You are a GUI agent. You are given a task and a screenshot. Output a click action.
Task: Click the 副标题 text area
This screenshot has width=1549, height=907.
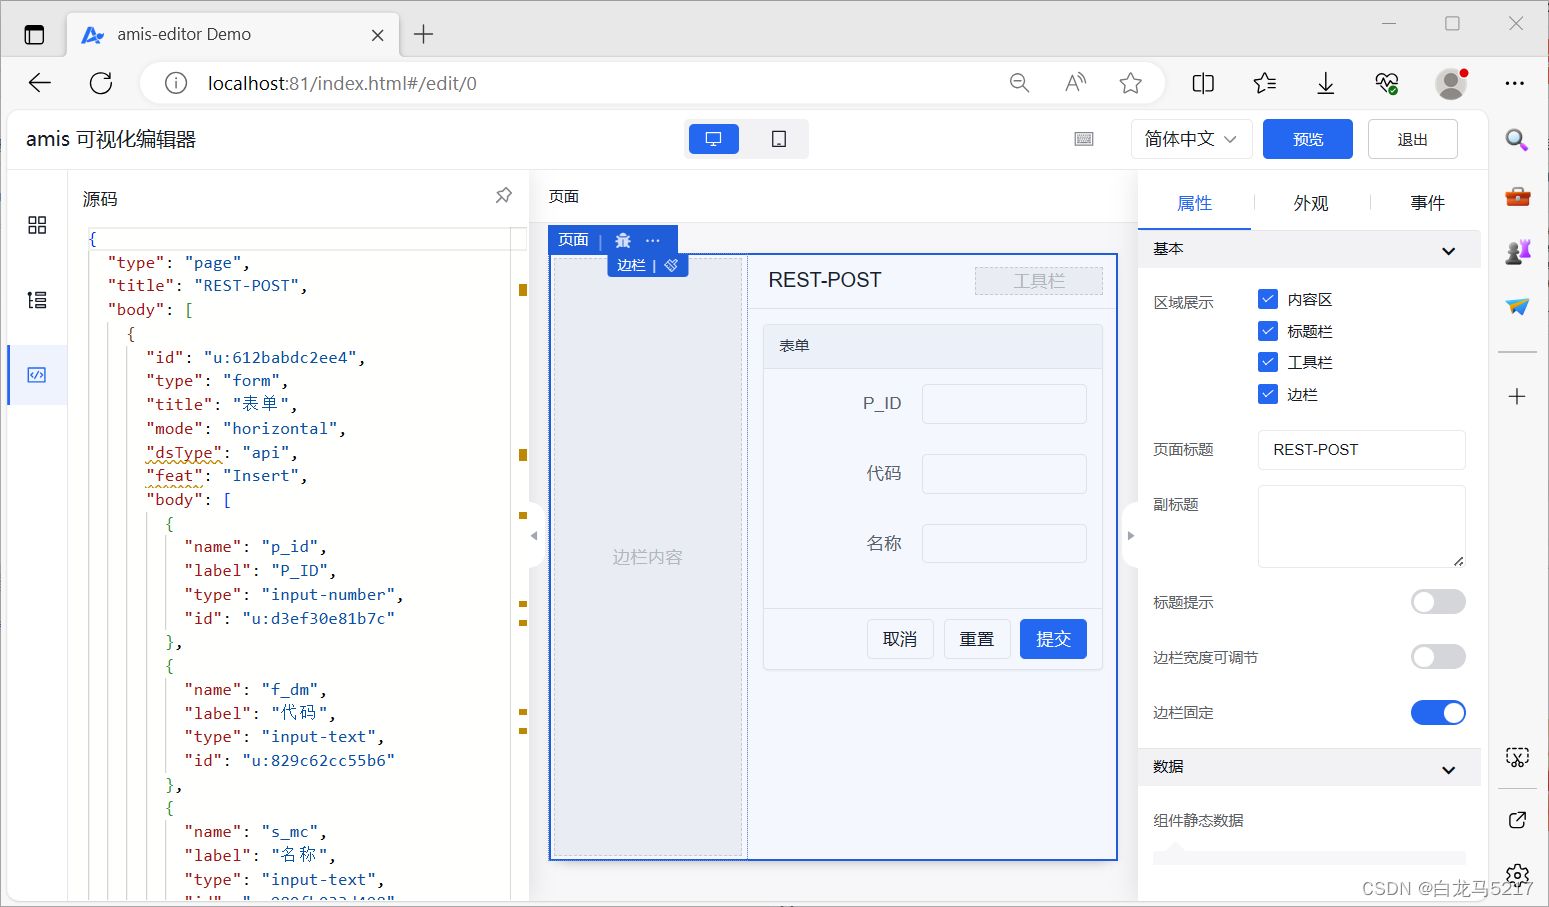pos(1361,527)
